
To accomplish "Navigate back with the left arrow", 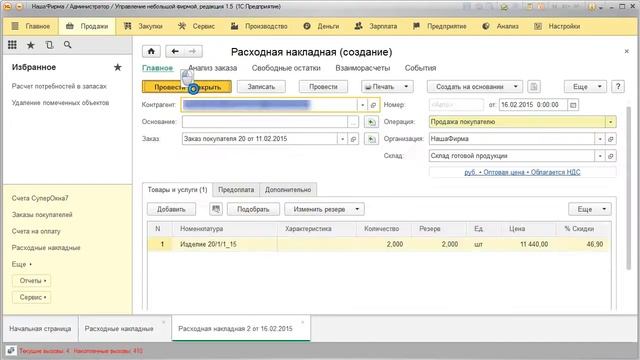I will click(175, 51).
